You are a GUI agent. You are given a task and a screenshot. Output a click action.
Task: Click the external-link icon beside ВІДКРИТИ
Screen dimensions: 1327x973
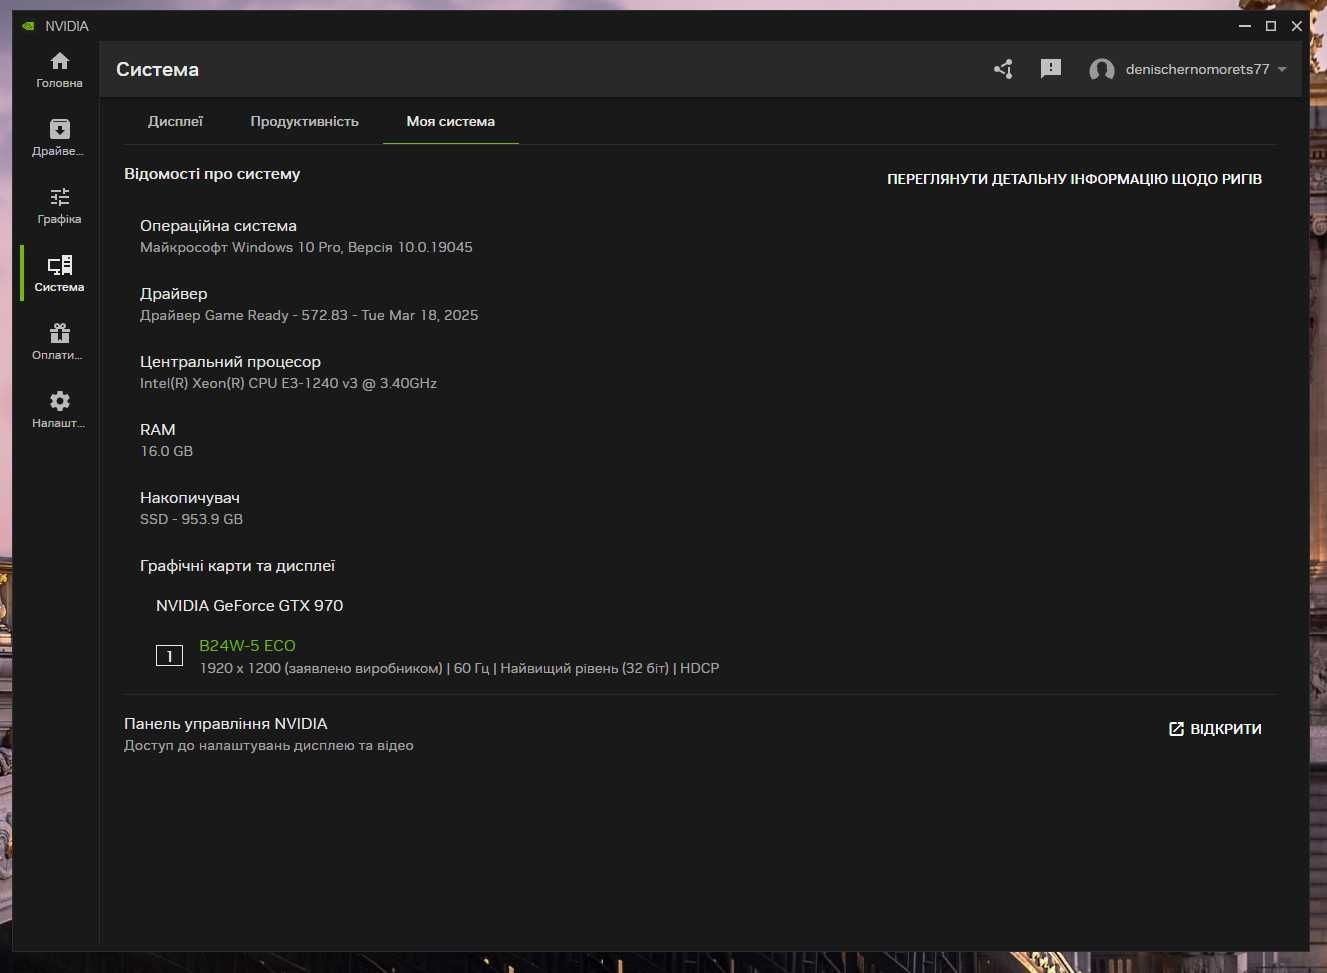coord(1176,729)
